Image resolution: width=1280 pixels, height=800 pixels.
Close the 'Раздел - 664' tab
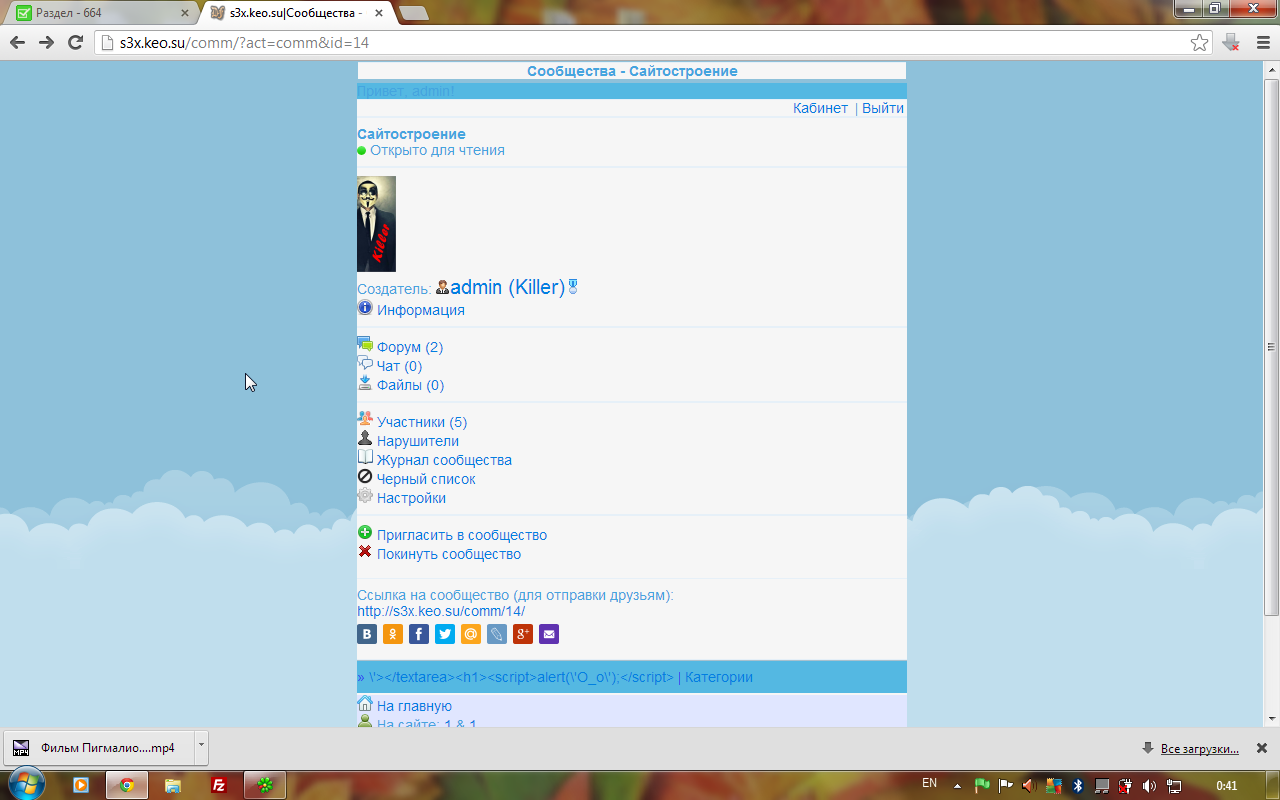184,13
